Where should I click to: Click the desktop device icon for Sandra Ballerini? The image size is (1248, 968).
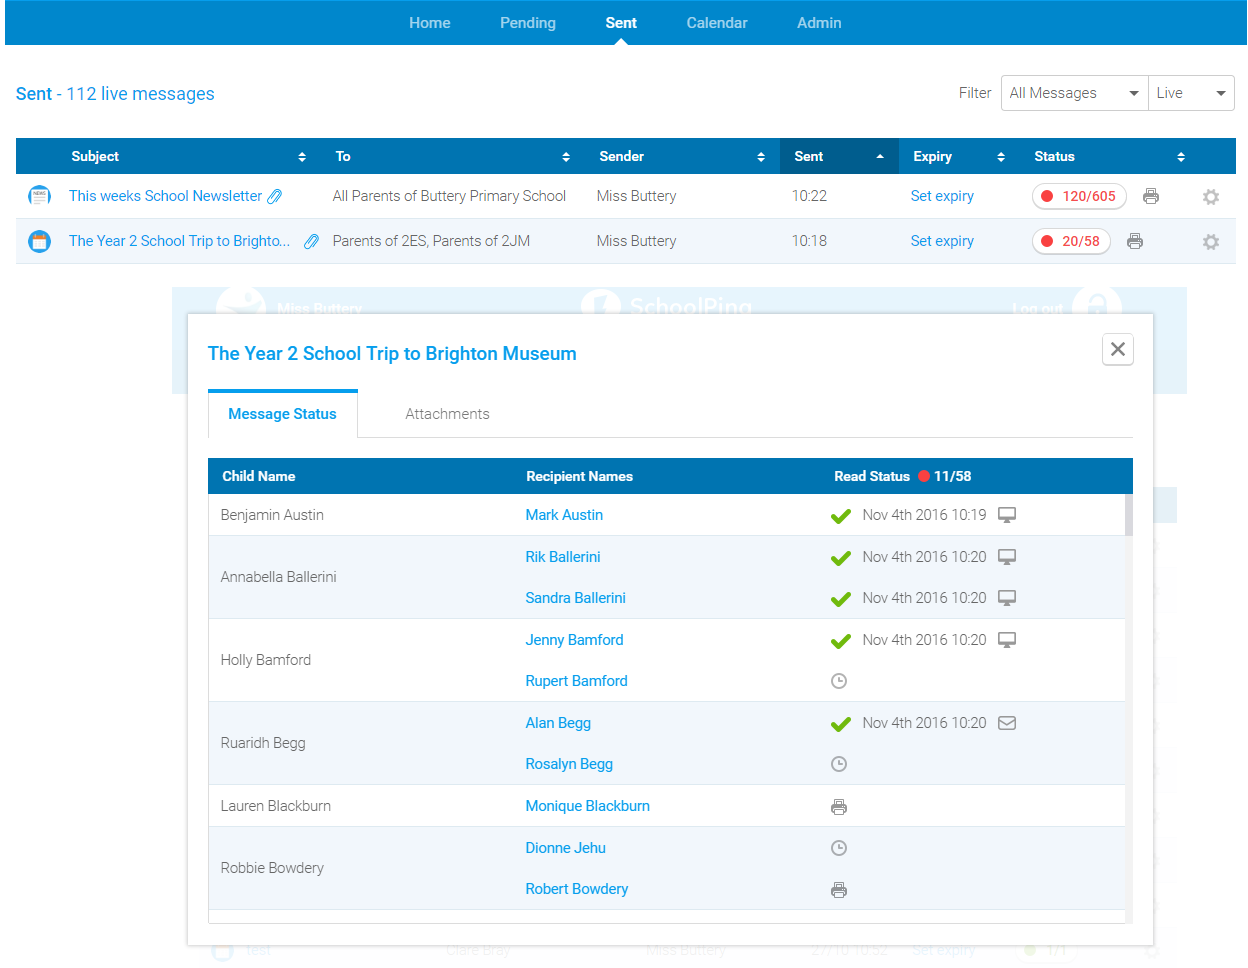(1007, 598)
